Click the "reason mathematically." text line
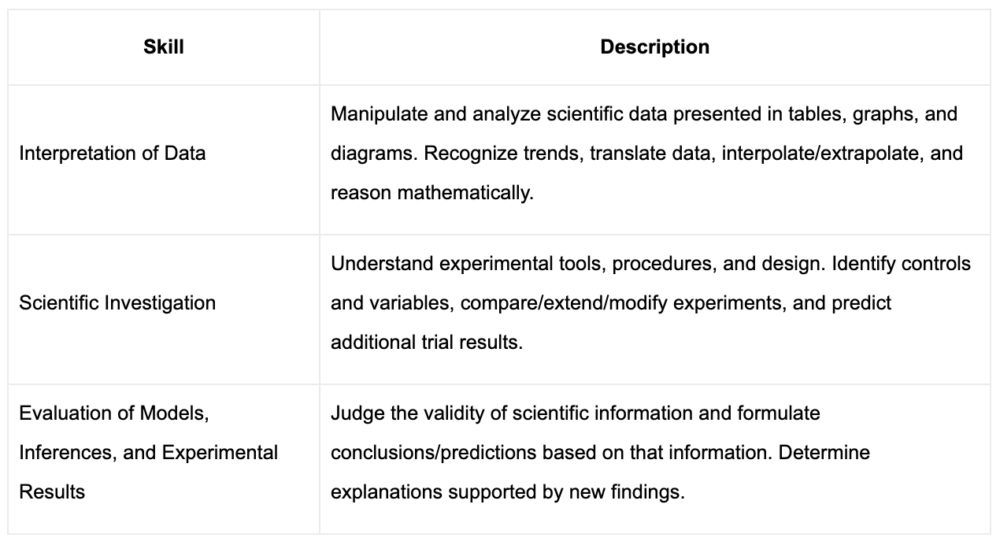The image size is (1000, 545). 432,192
